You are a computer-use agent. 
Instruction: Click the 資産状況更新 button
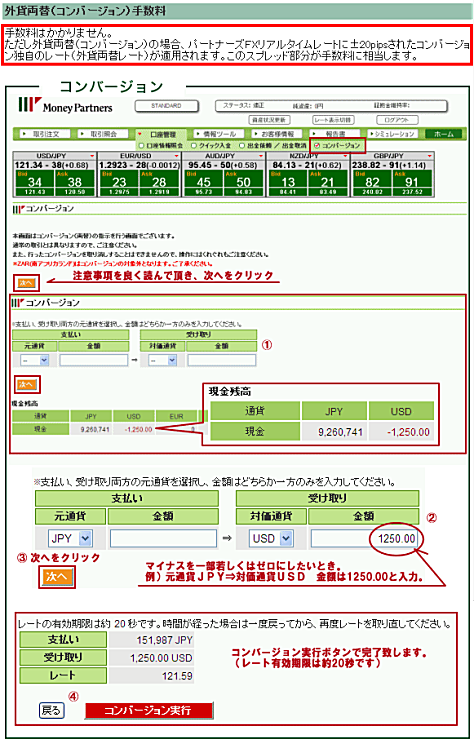tap(269, 120)
